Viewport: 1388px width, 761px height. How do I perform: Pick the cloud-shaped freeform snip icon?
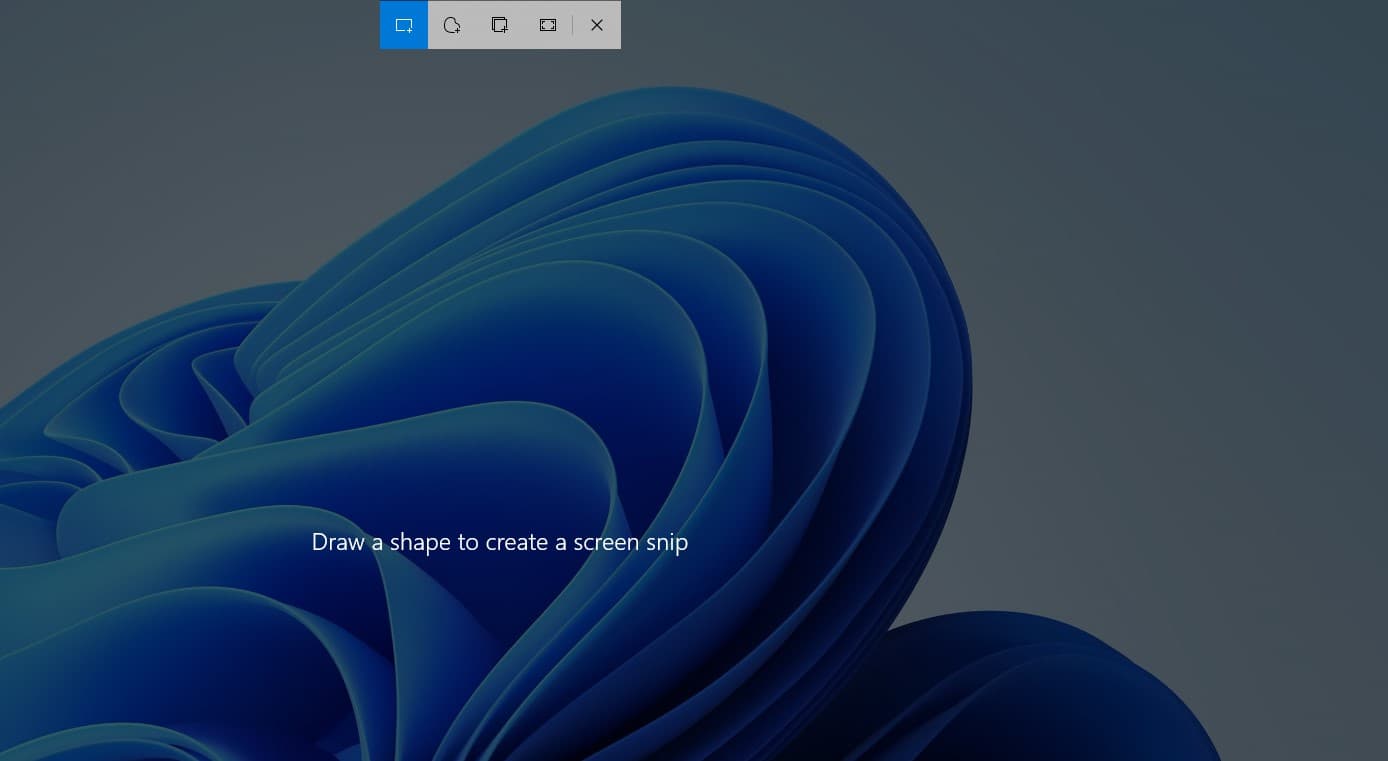[452, 25]
